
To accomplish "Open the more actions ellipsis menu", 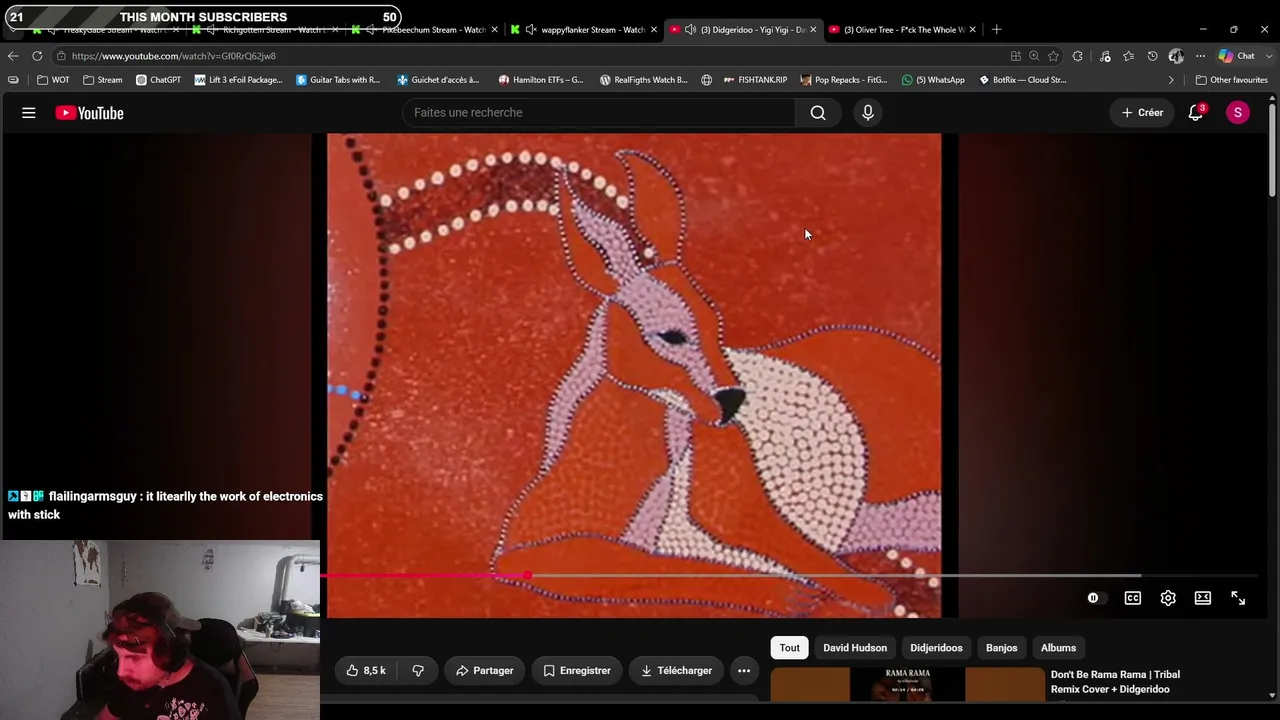I will 744,671.
